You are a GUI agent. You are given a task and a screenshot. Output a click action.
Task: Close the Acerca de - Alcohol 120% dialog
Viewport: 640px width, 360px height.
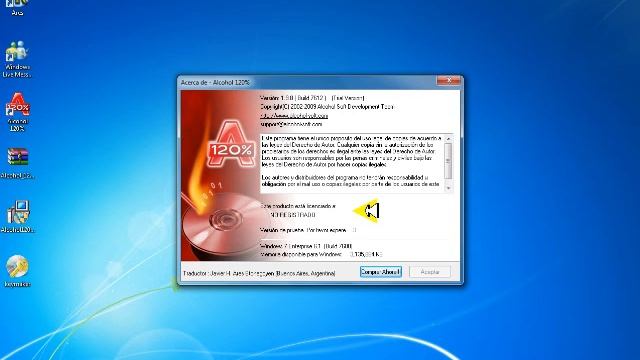pyautogui.click(x=449, y=80)
